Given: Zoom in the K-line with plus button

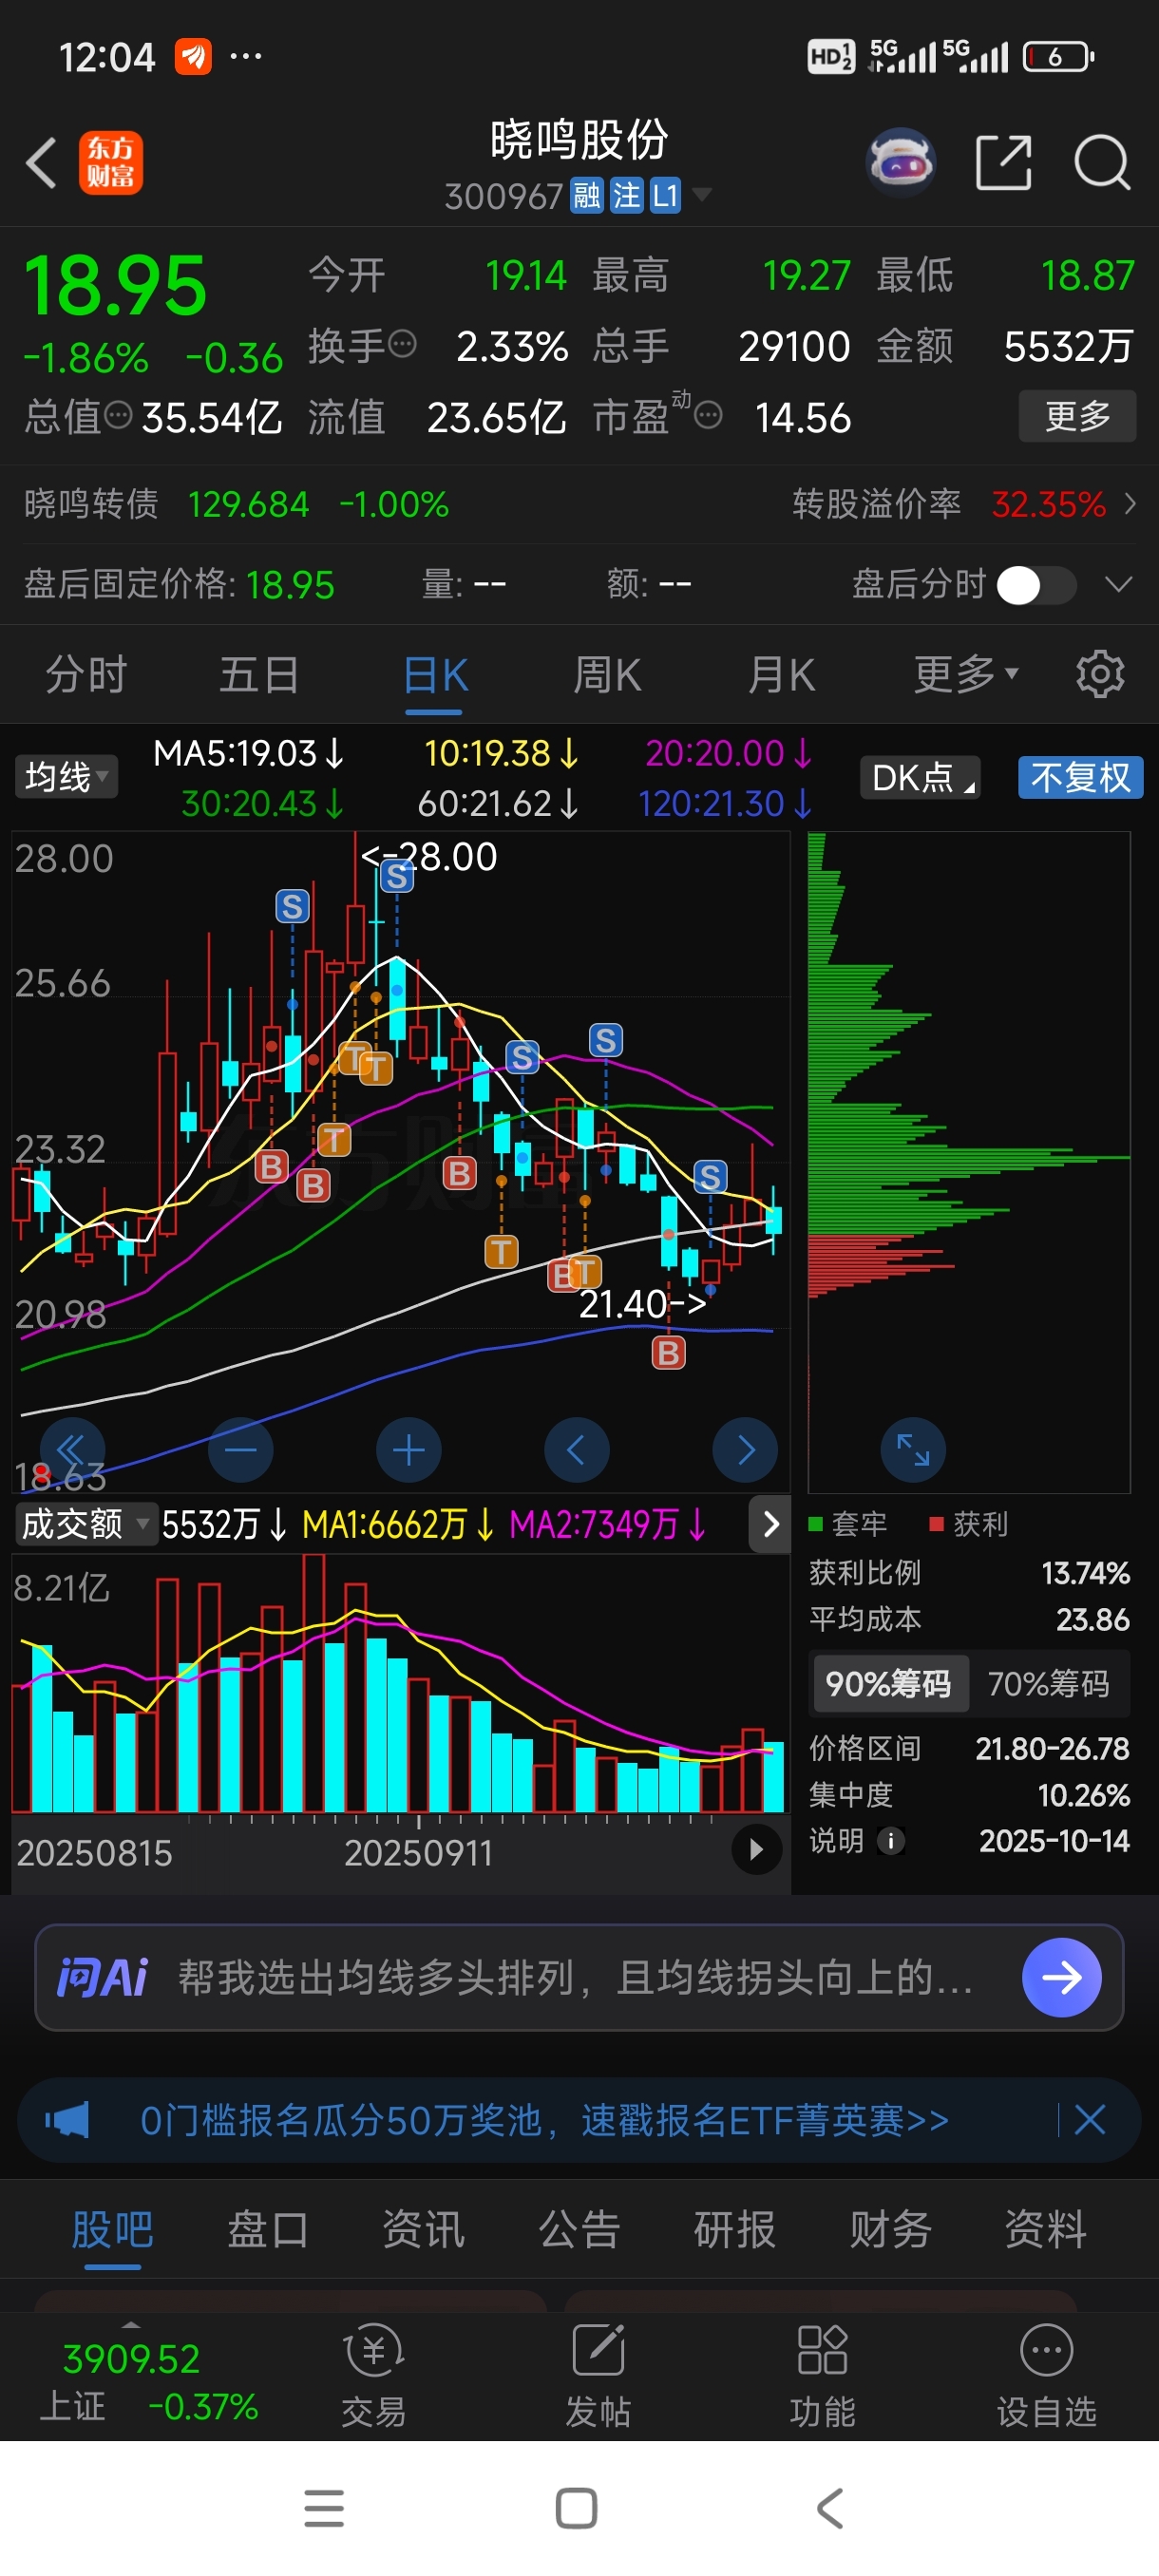Looking at the screenshot, I should tap(408, 1450).
